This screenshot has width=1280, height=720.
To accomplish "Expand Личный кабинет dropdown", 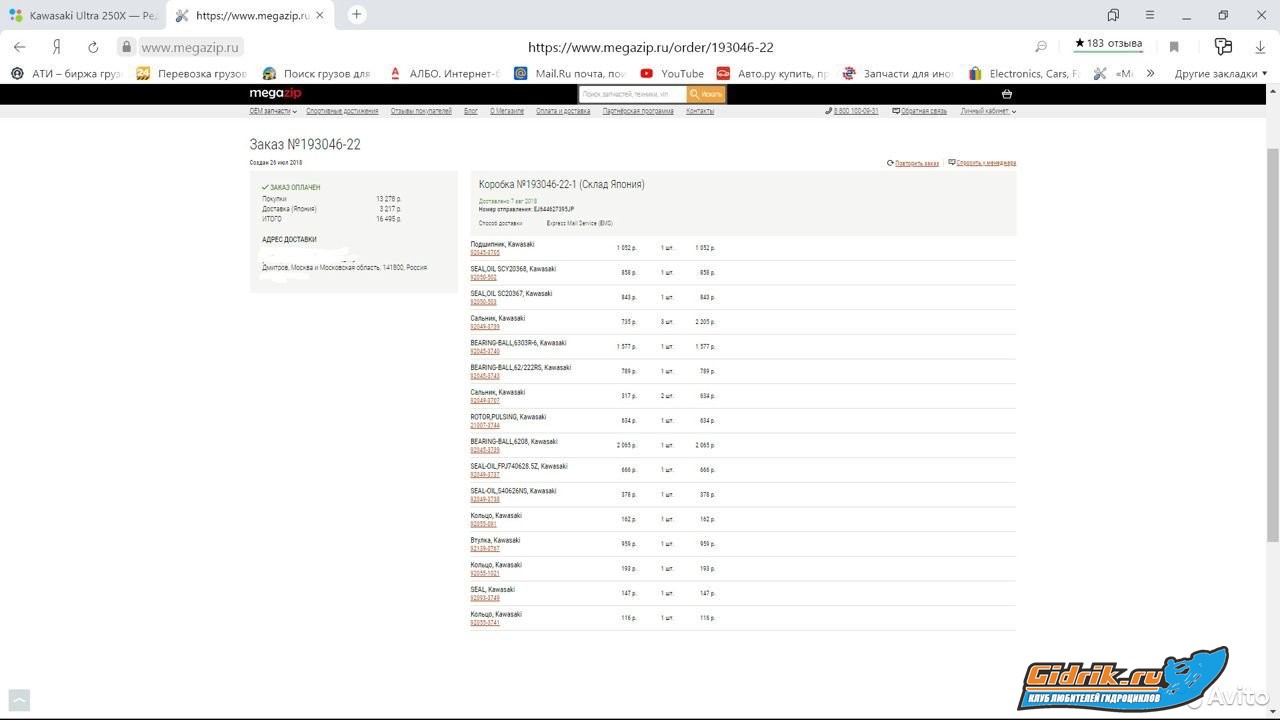I will [x=988, y=111].
